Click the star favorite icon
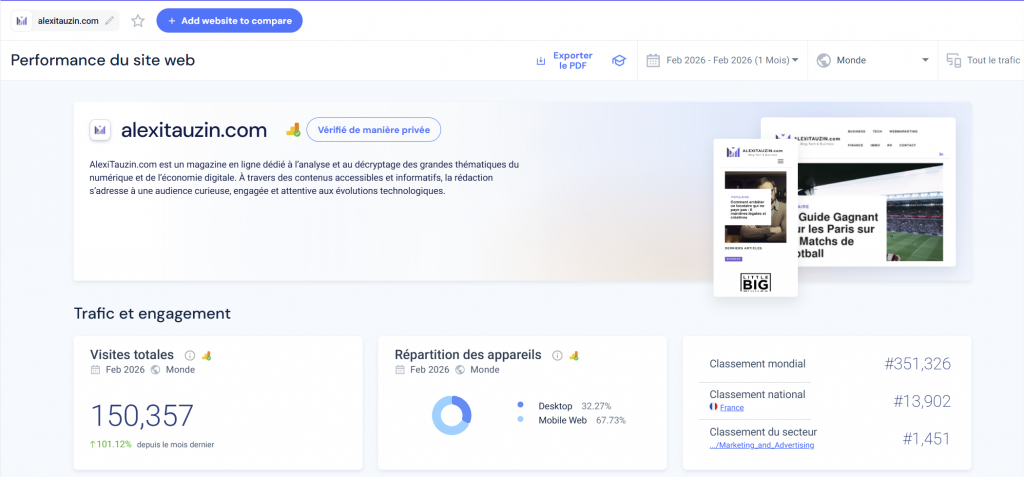Screen dimensions: 1024x477 pyautogui.click(x=138, y=21)
